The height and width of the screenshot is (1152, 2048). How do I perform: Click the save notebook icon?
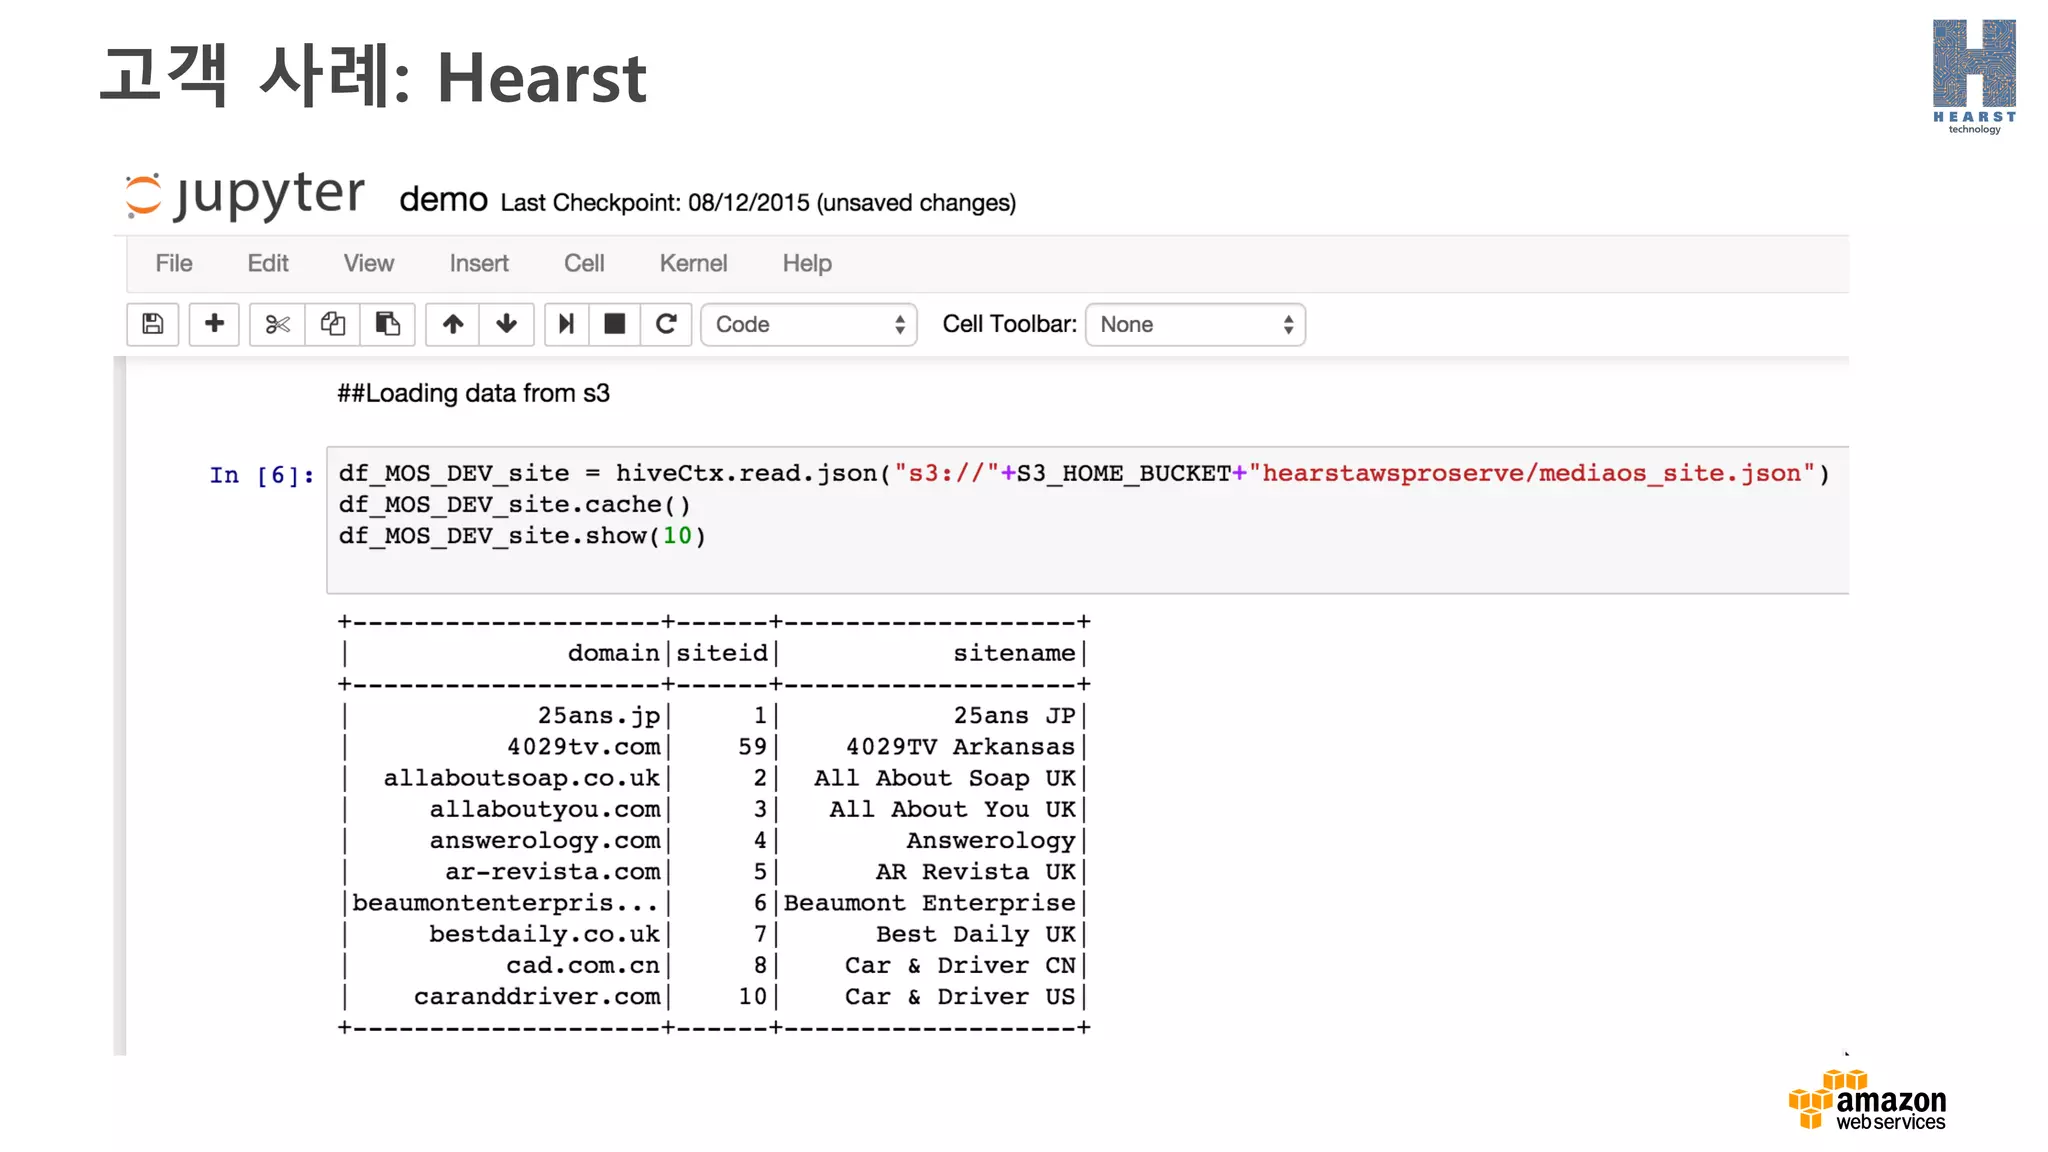[153, 324]
